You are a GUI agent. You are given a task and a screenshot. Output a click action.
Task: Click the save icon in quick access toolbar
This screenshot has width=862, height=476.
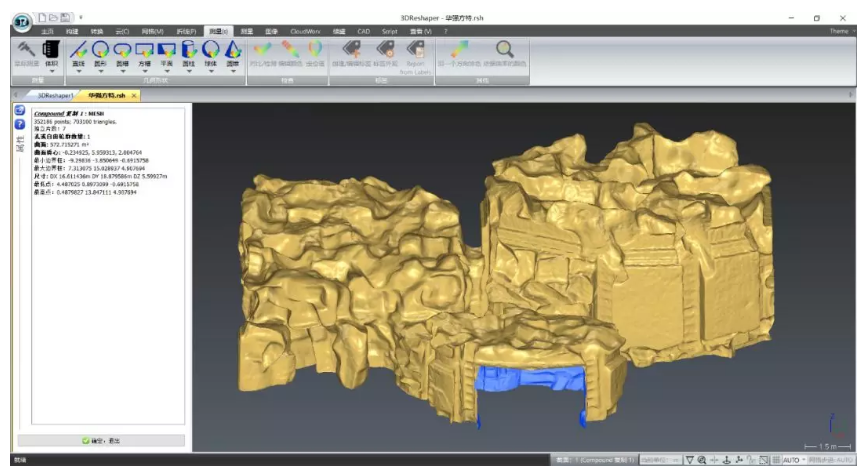click(64, 18)
